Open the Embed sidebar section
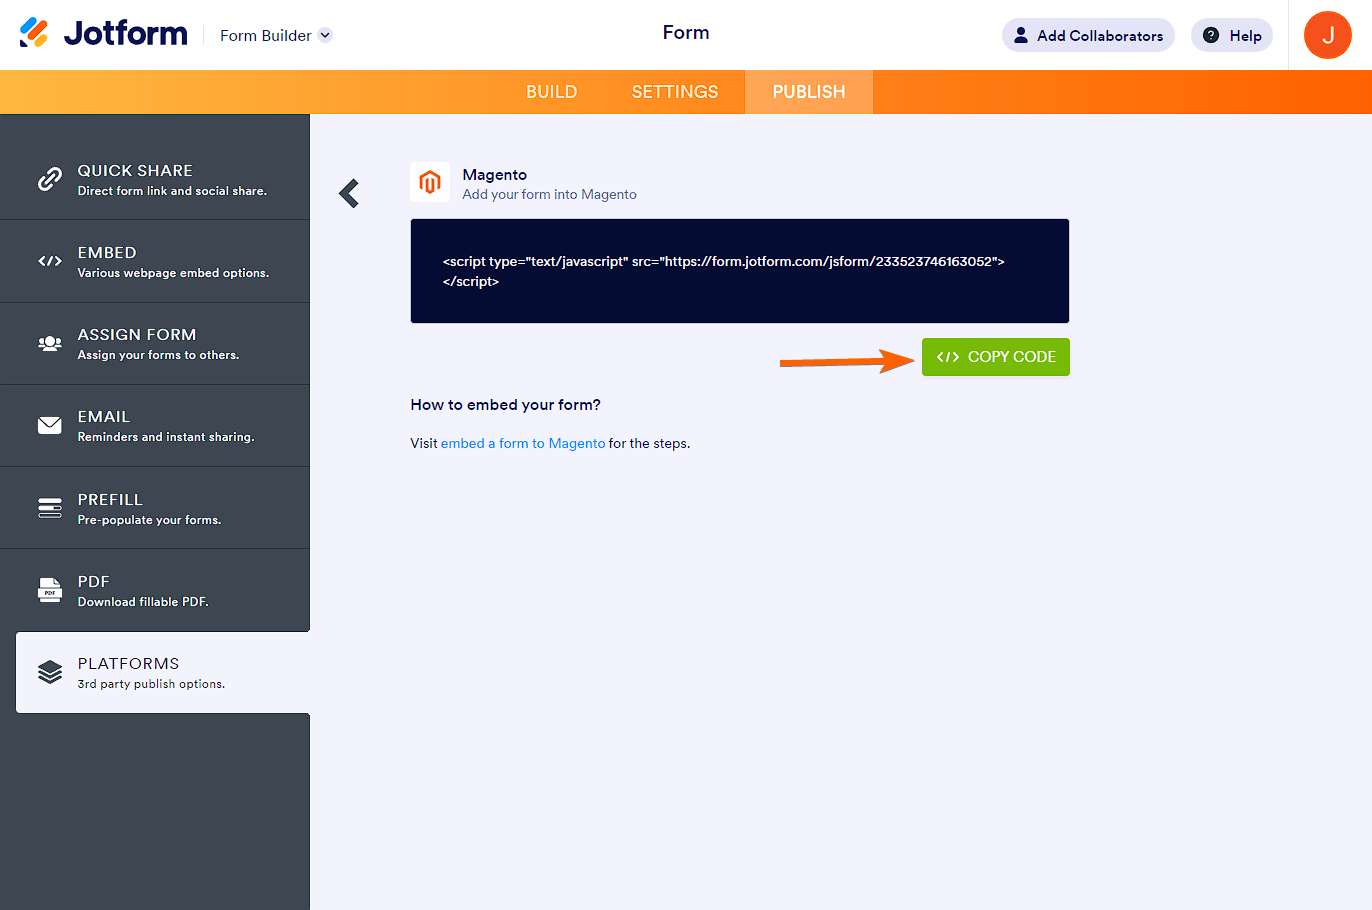The height and width of the screenshot is (910, 1372). tap(155, 261)
